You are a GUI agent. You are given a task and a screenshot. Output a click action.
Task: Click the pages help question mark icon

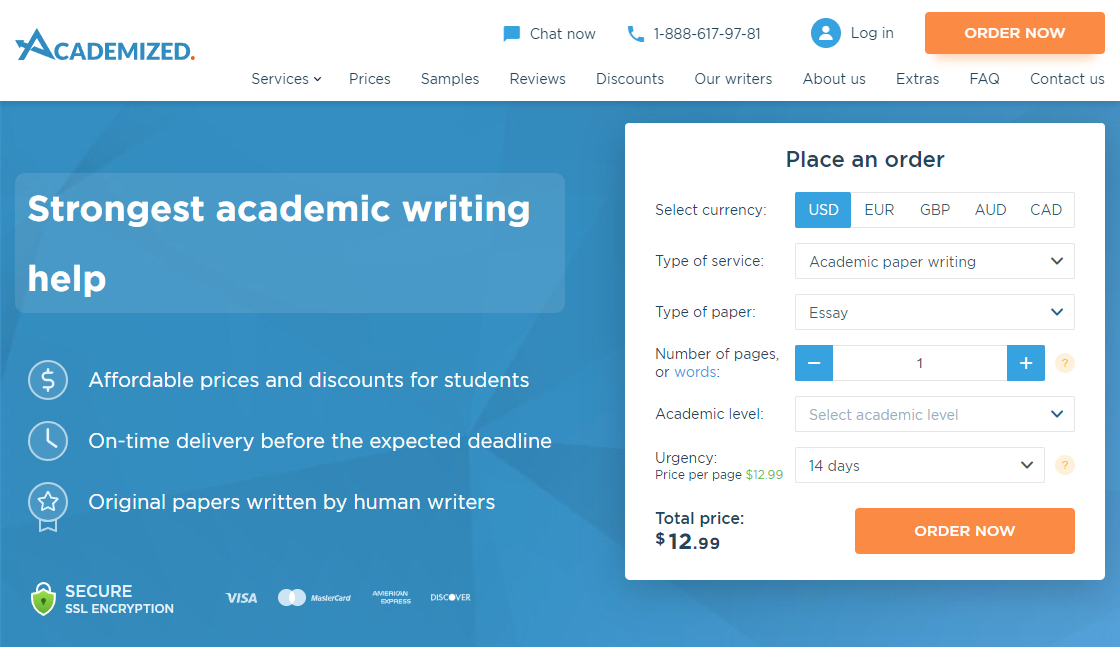pos(1065,363)
